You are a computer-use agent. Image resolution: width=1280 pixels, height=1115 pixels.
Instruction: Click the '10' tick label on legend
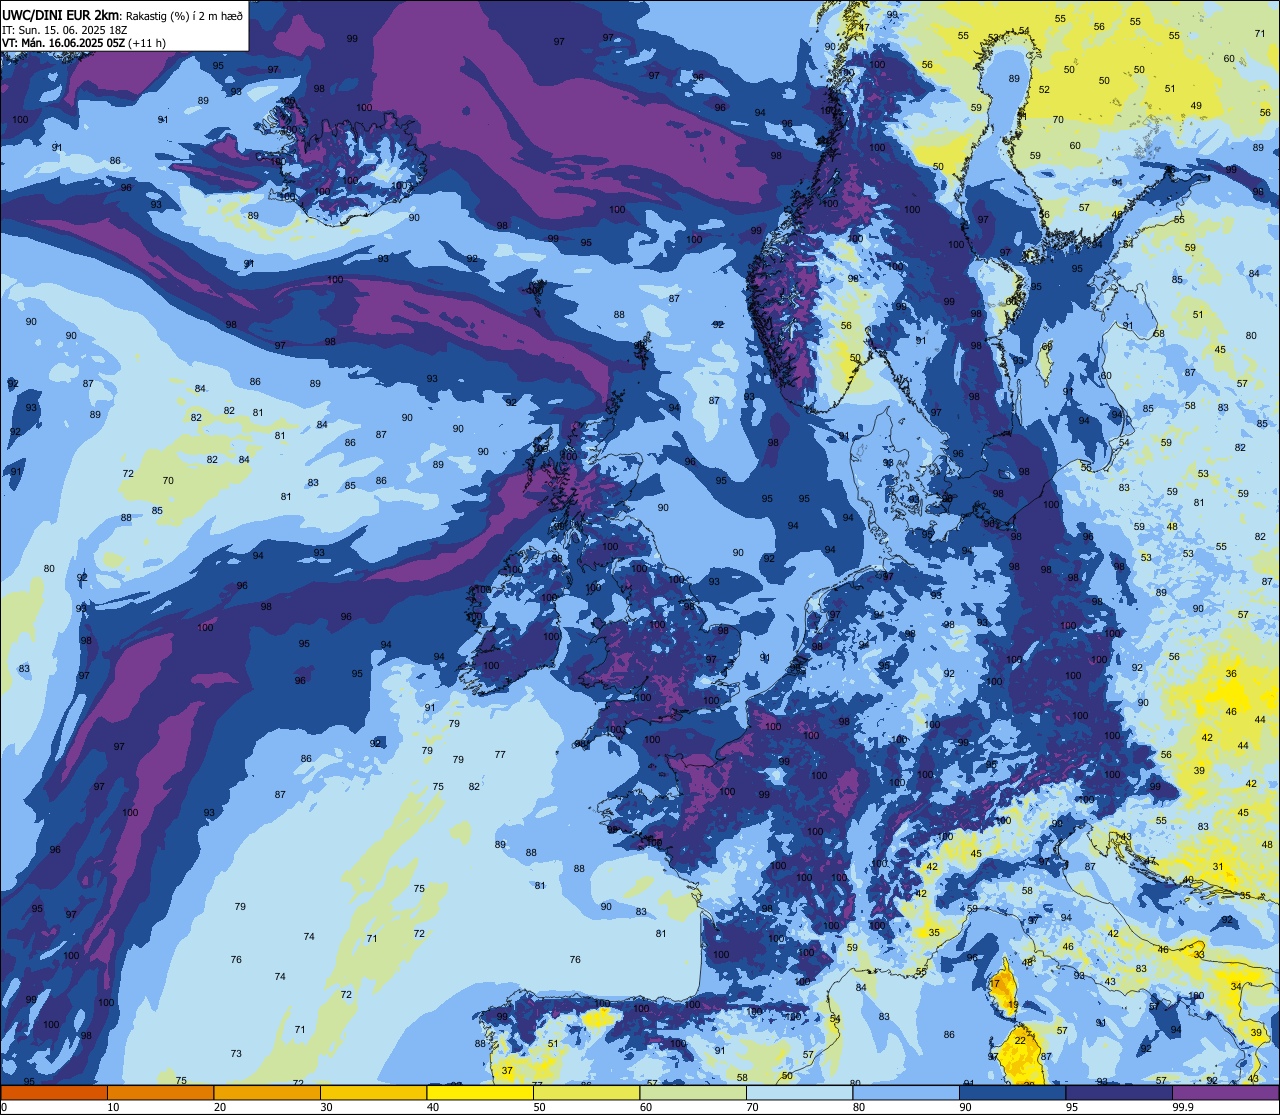point(113,1107)
